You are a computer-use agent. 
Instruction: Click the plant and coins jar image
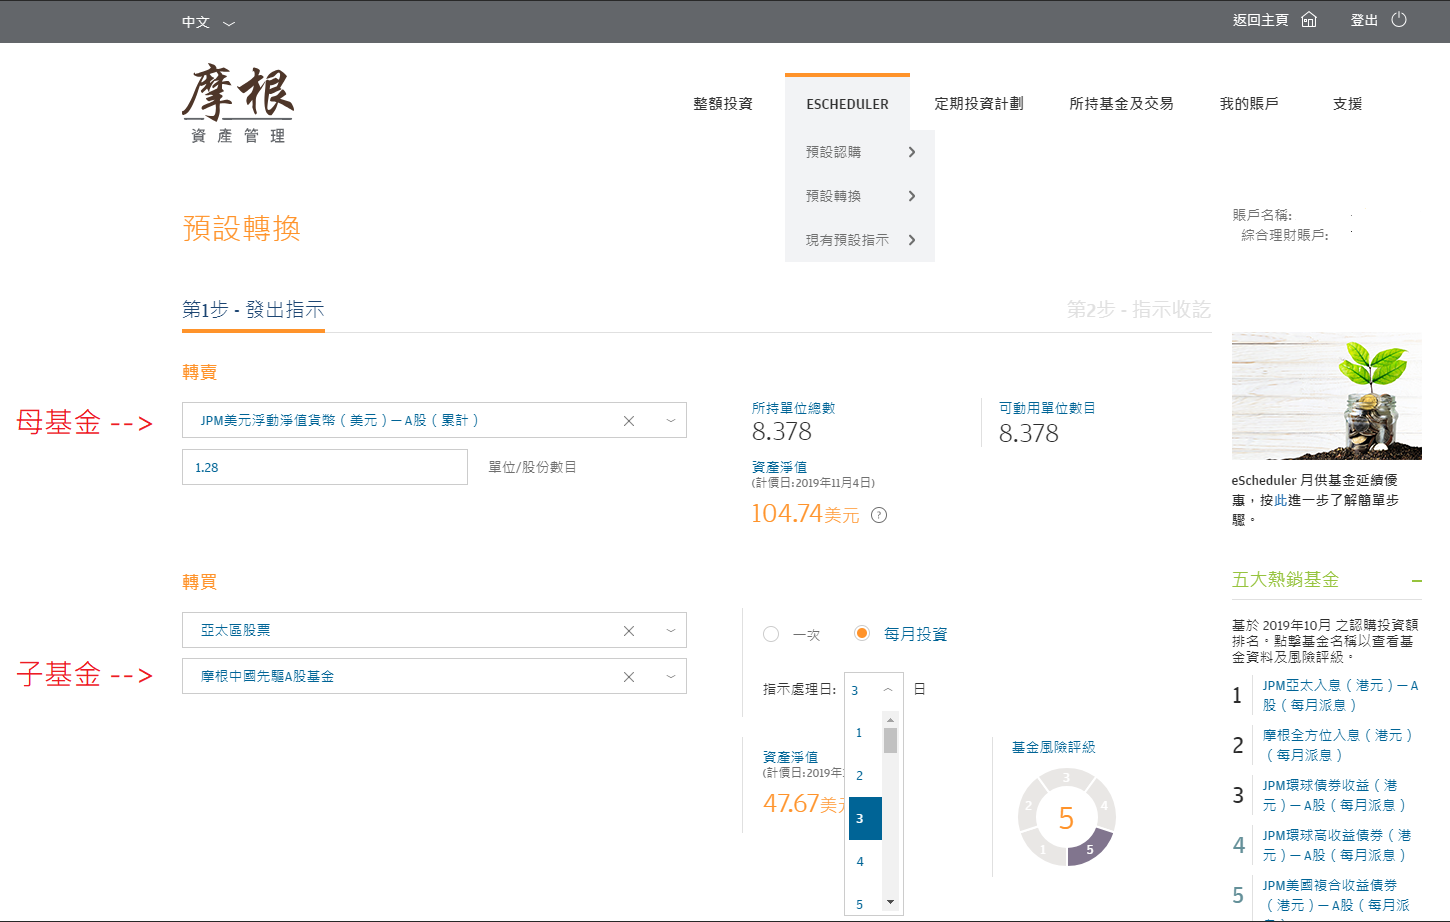click(x=1326, y=396)
